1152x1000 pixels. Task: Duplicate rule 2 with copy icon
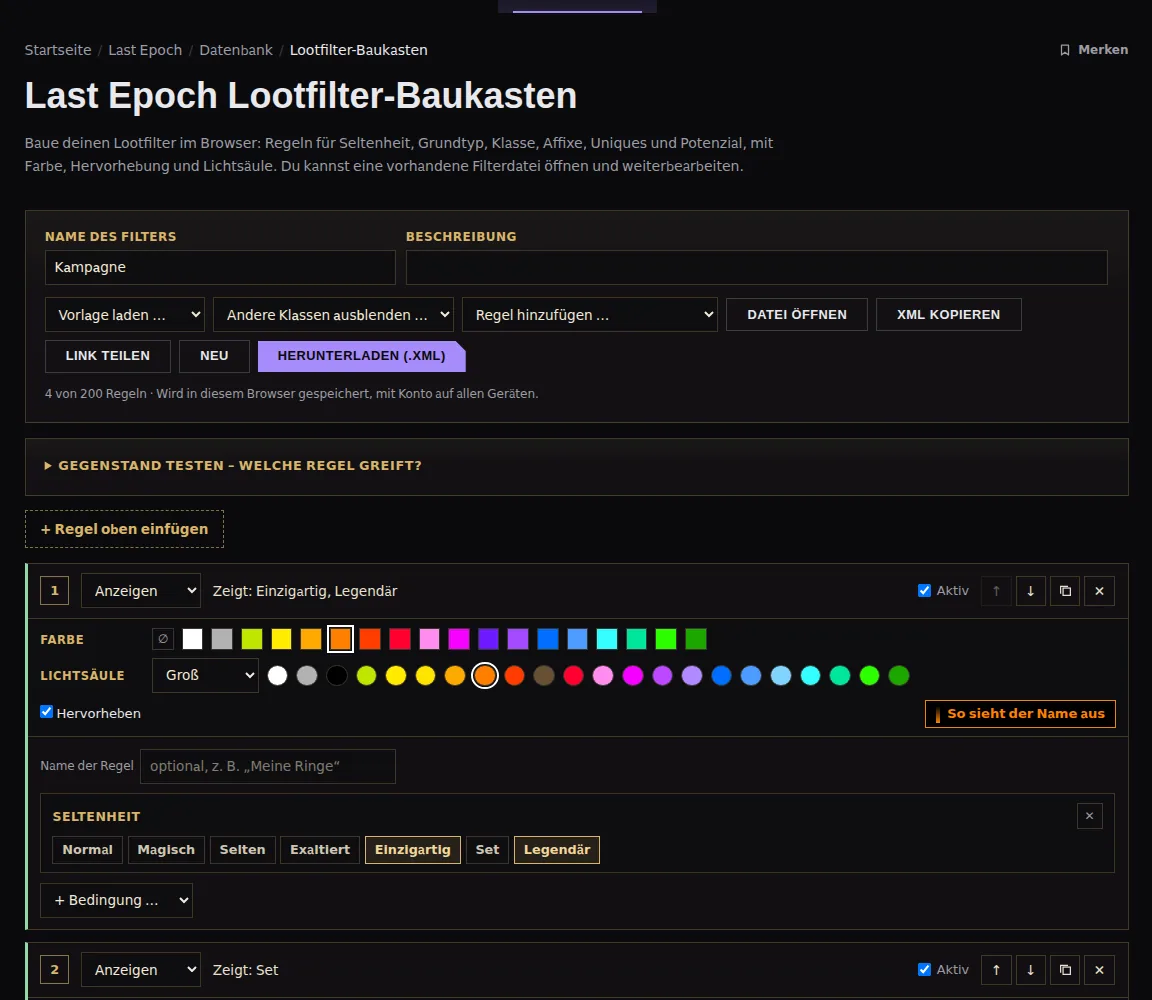coord(1065,970)
